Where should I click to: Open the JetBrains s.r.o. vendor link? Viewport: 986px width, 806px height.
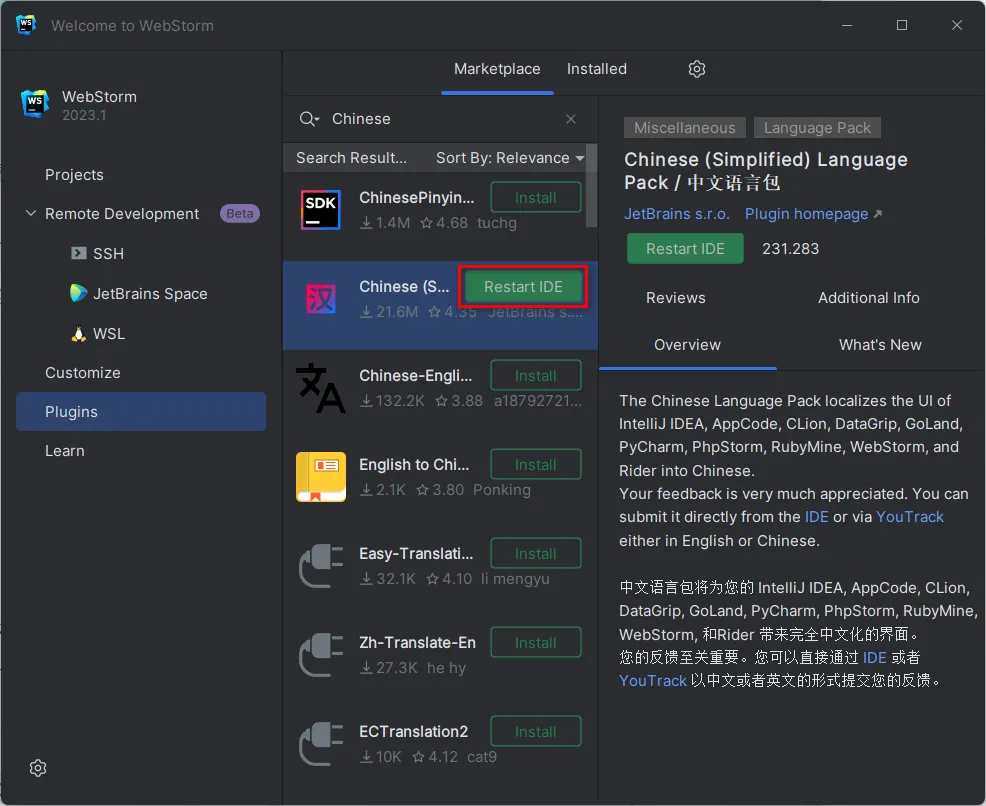pos(677,214)
